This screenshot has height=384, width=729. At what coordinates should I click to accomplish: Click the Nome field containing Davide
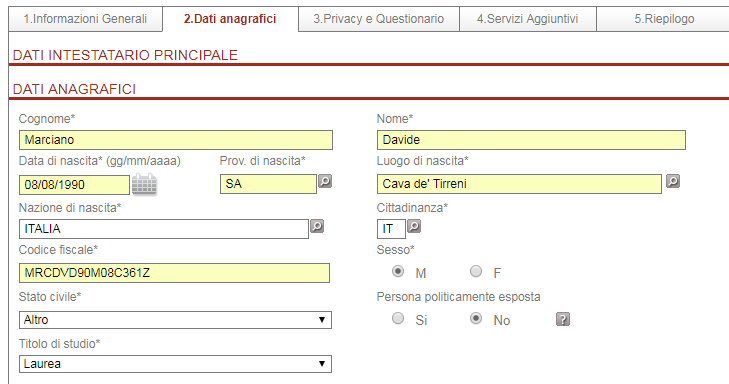(x=531, y=140)
